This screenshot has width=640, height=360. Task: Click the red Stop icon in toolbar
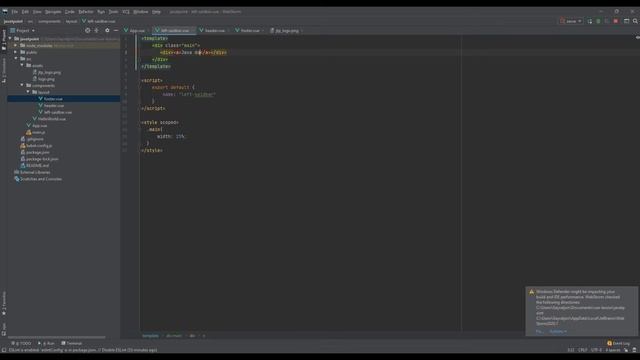616,21
